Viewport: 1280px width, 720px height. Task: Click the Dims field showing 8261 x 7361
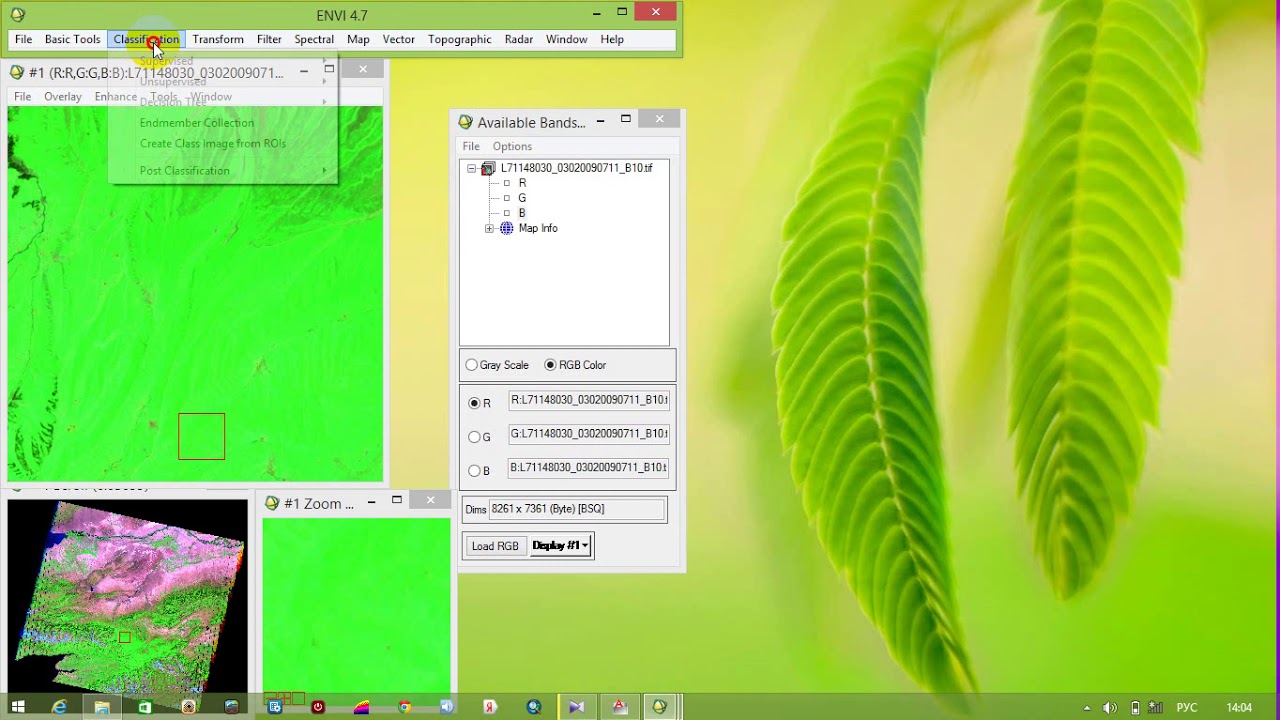click(577, 509)
